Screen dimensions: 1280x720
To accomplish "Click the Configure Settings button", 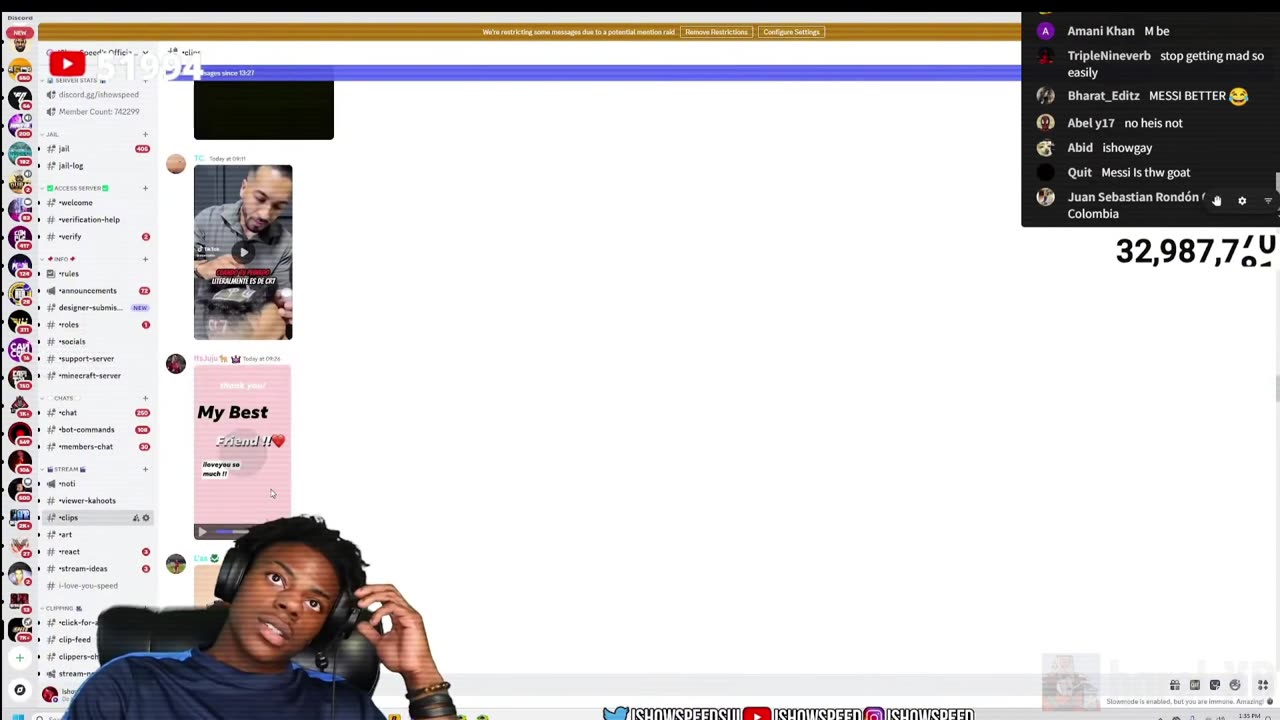I will click(791, 32).
